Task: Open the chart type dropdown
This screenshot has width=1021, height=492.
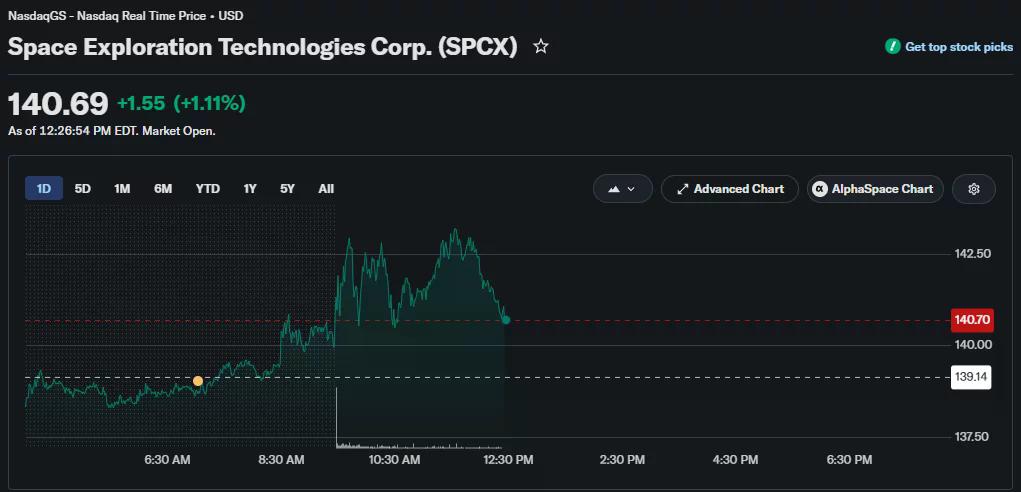Action: [622, 189]
